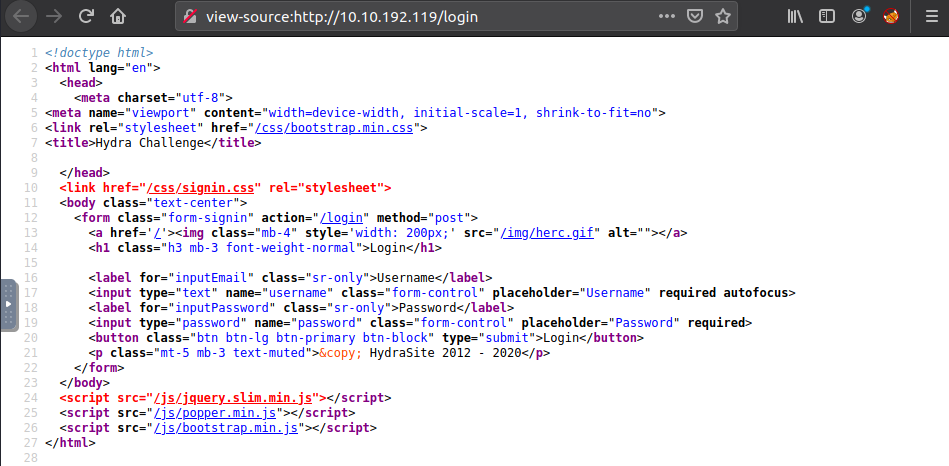The height and width of the screenshot is (466, 949).
Task: Click the doctype html declaration line
Action: [99, 53]
